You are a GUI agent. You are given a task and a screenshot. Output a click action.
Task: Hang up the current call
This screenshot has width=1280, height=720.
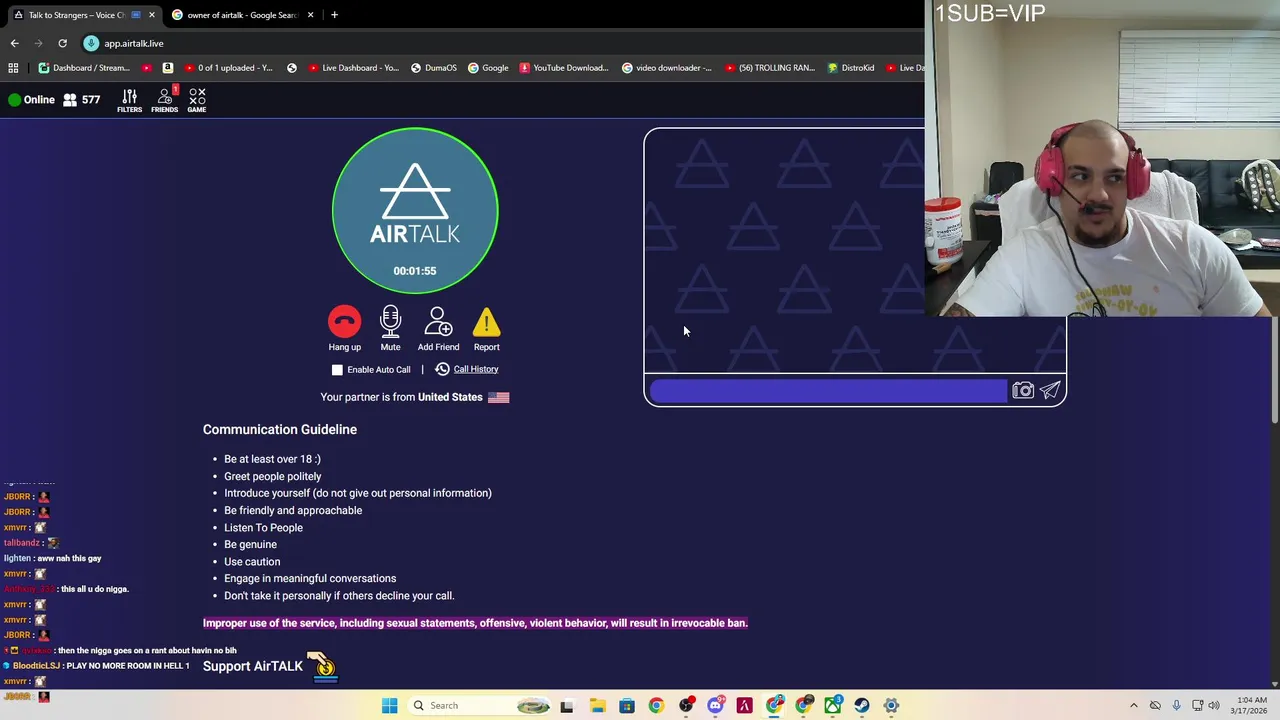(344, 329)
